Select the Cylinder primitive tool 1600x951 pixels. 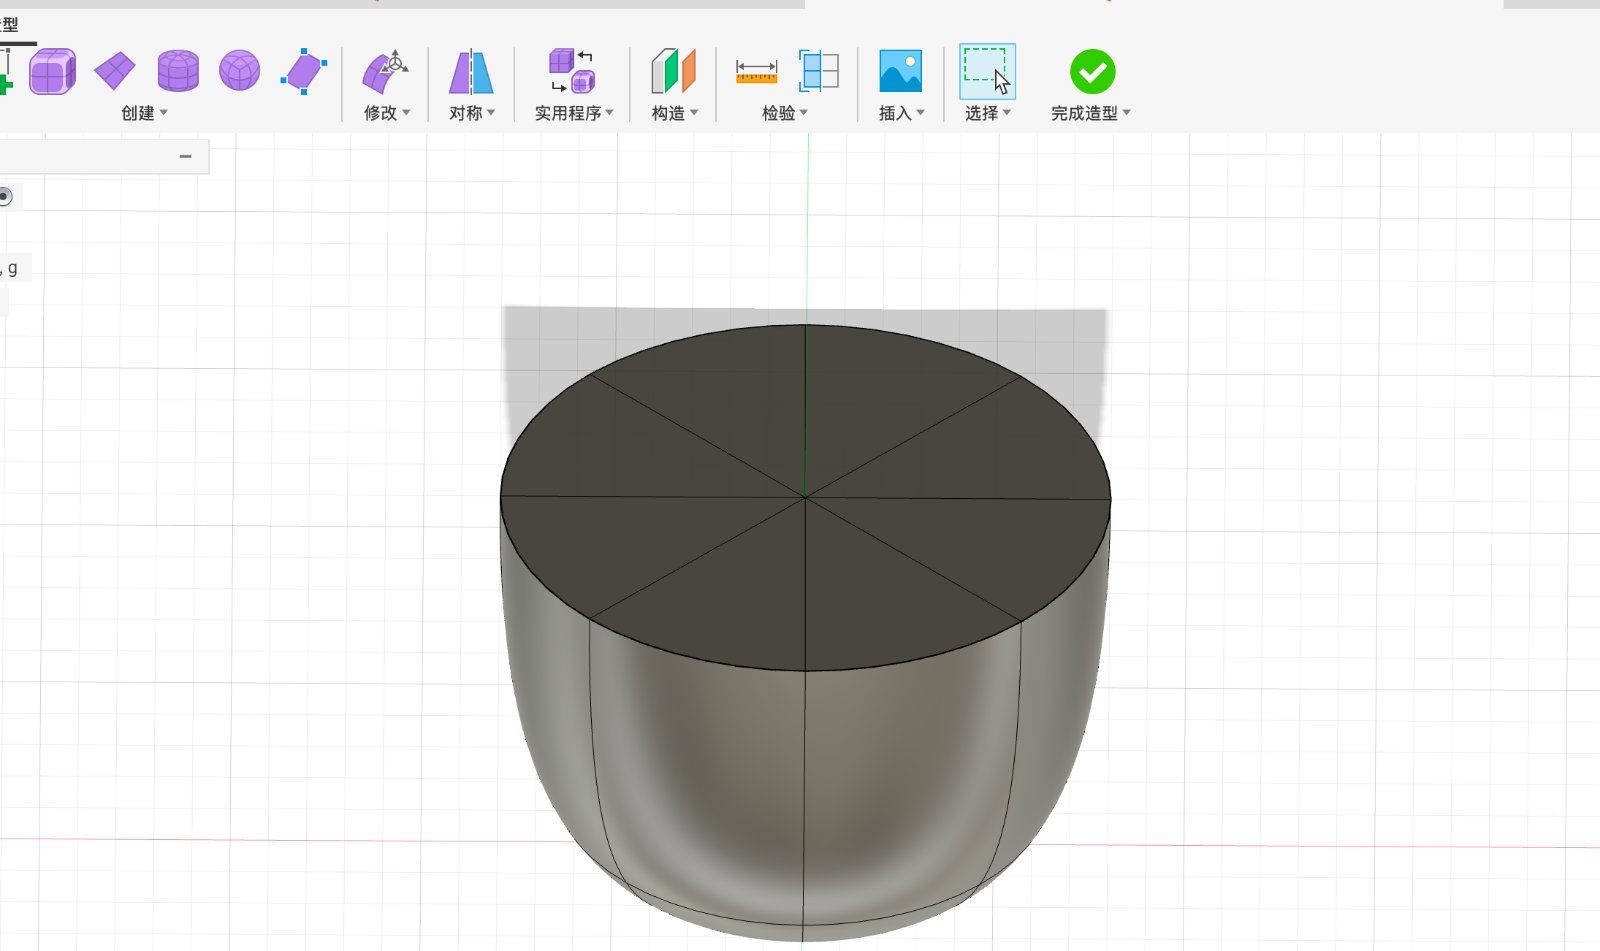[x=177, y=70]
